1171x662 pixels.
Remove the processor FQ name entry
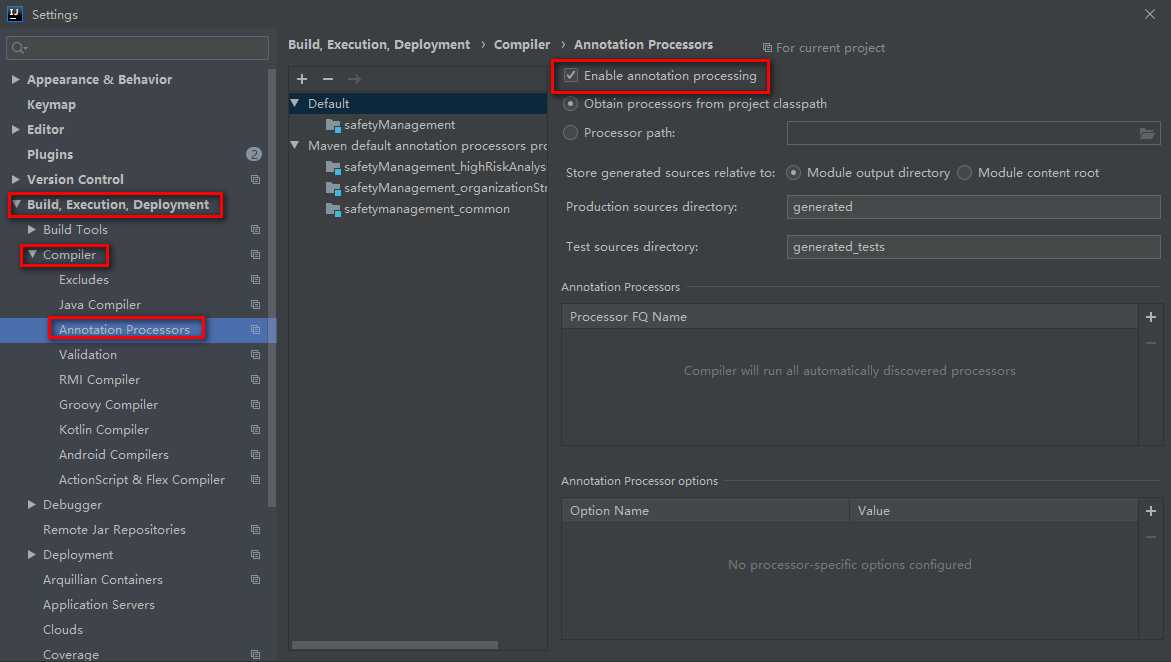(1151, 343)
